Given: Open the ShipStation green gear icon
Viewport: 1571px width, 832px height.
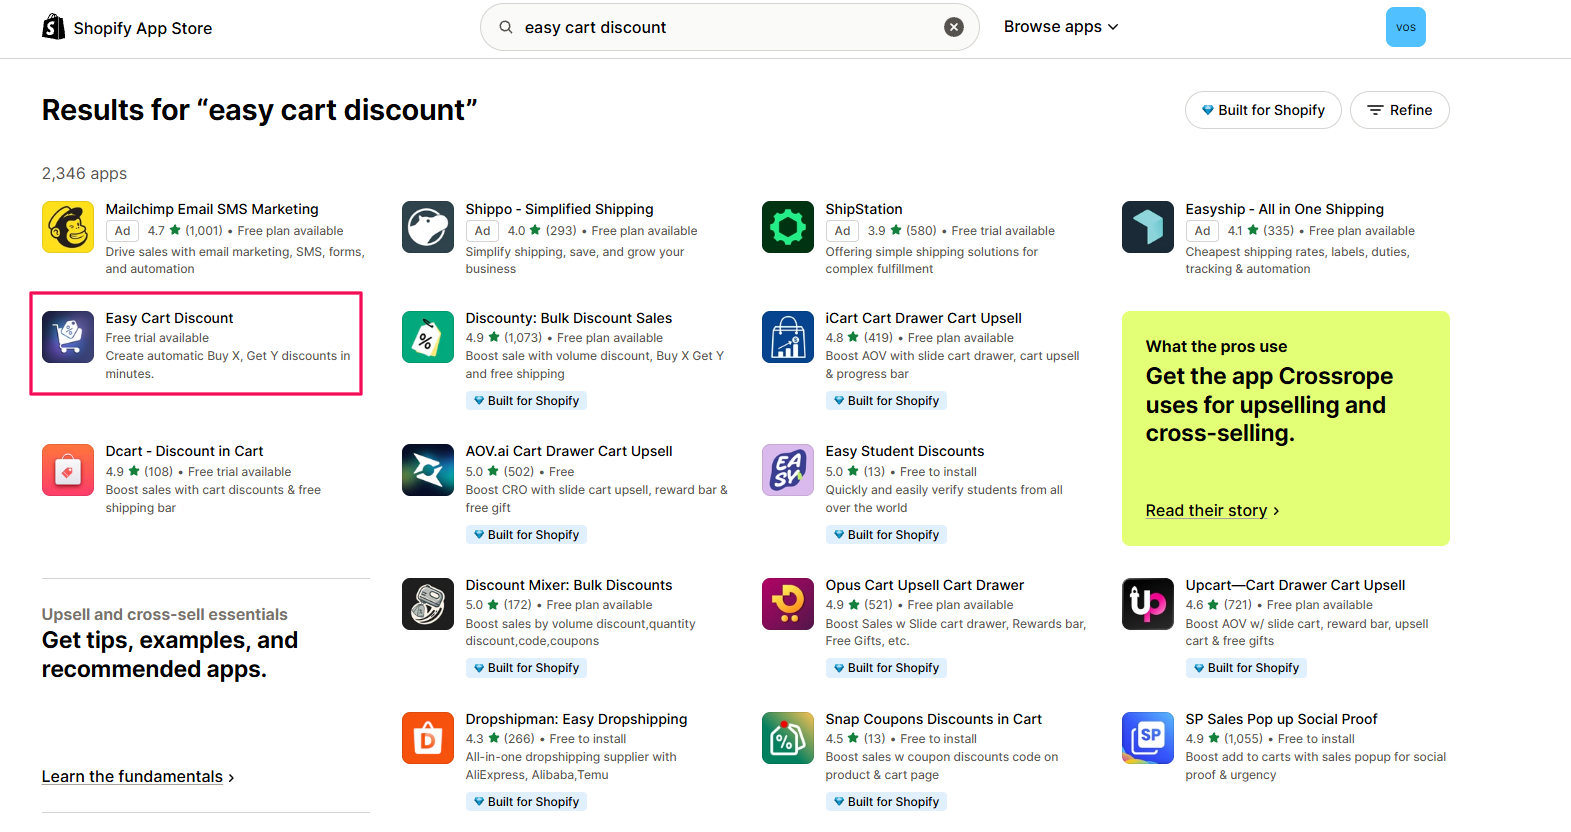Looking at the screenshot, I should (787, 227).
